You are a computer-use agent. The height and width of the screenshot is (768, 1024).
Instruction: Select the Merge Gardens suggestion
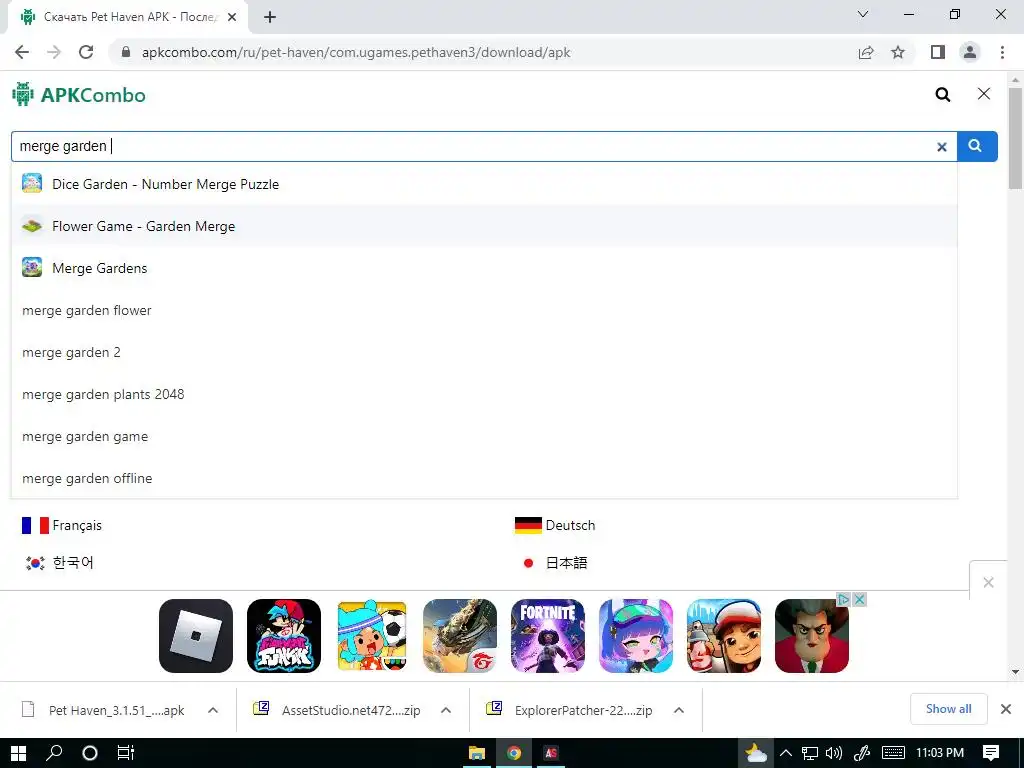[x=484, y=268]
